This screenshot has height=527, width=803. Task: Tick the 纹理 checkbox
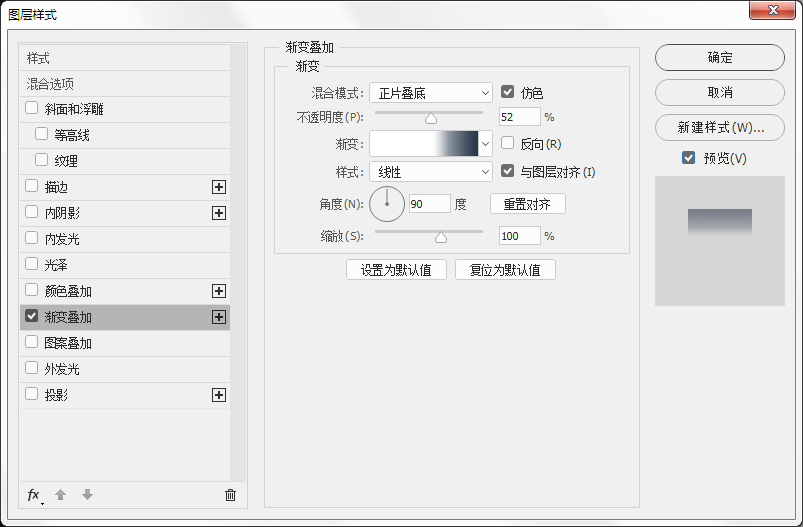pyautogui.click(x=41, y=160)
